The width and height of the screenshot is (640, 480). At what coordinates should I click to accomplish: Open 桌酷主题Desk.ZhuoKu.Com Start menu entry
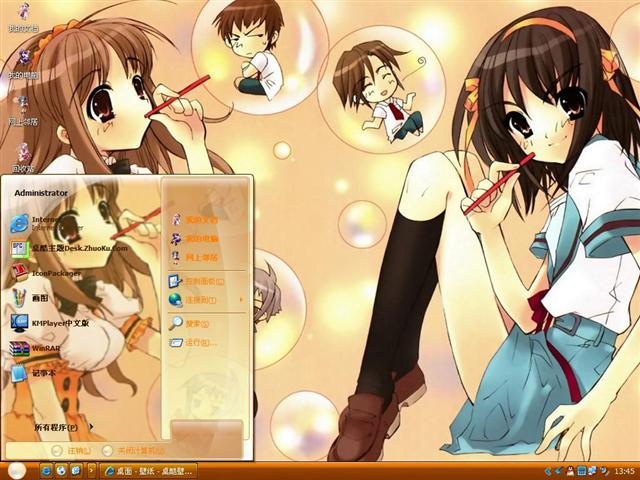(69, 248)
